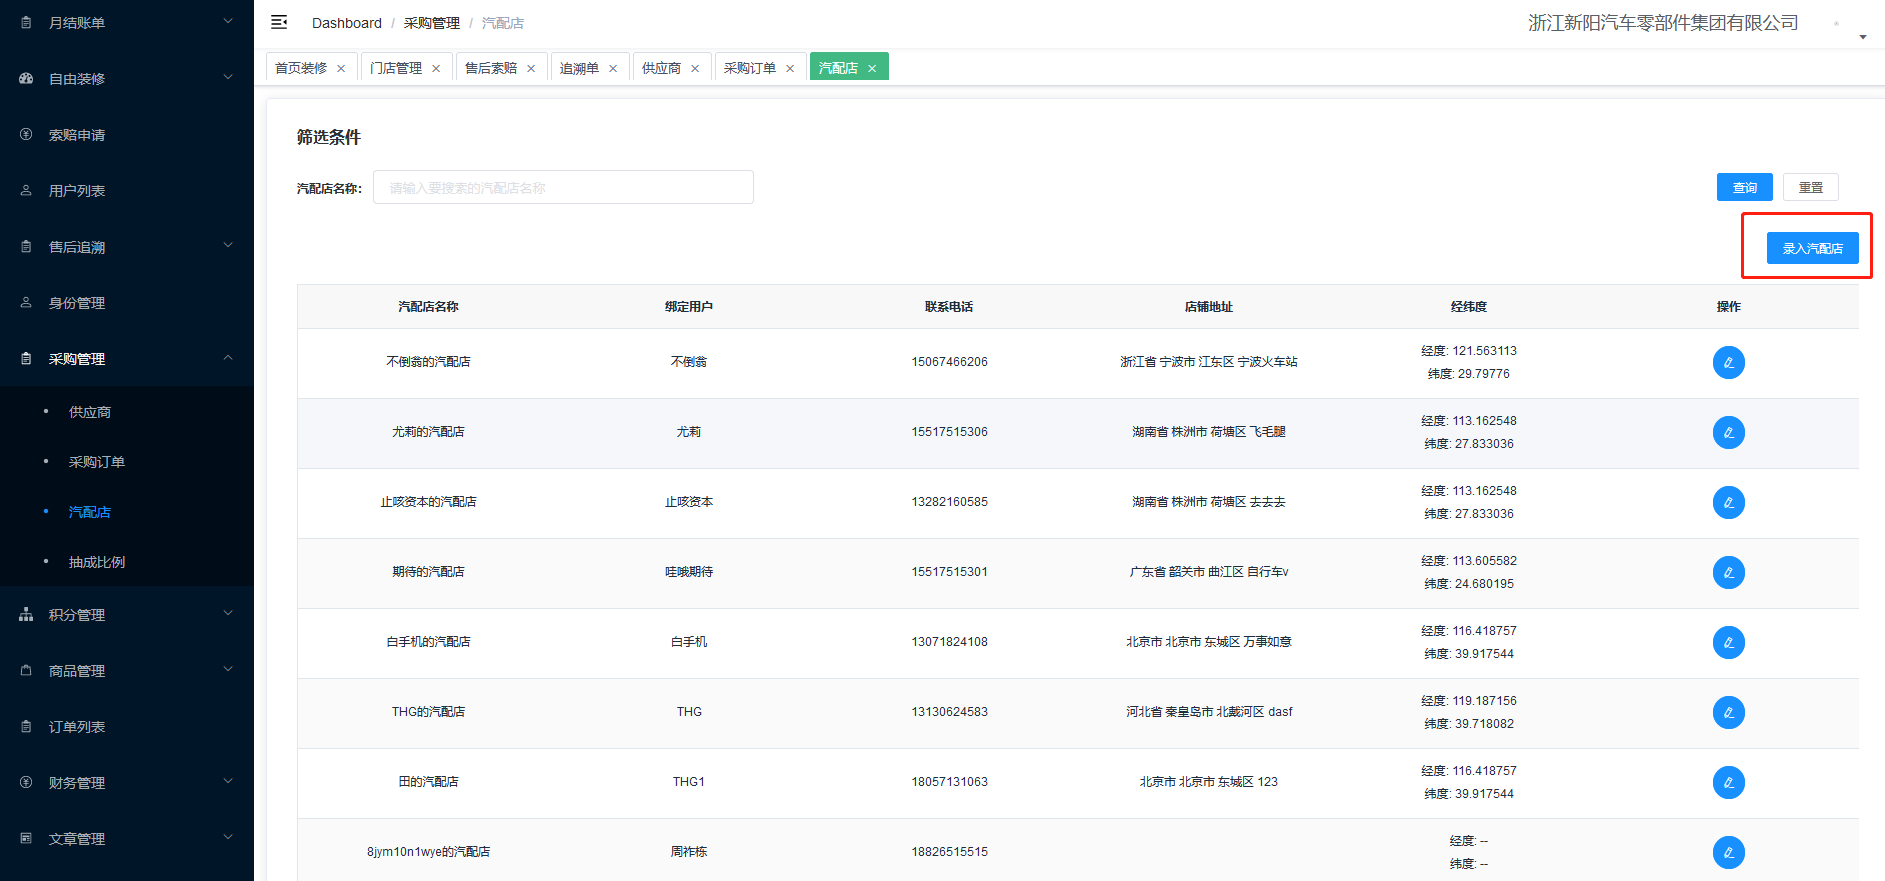Close the active 汽配店 tab
1885x881 pixels.
pos(872,68)
